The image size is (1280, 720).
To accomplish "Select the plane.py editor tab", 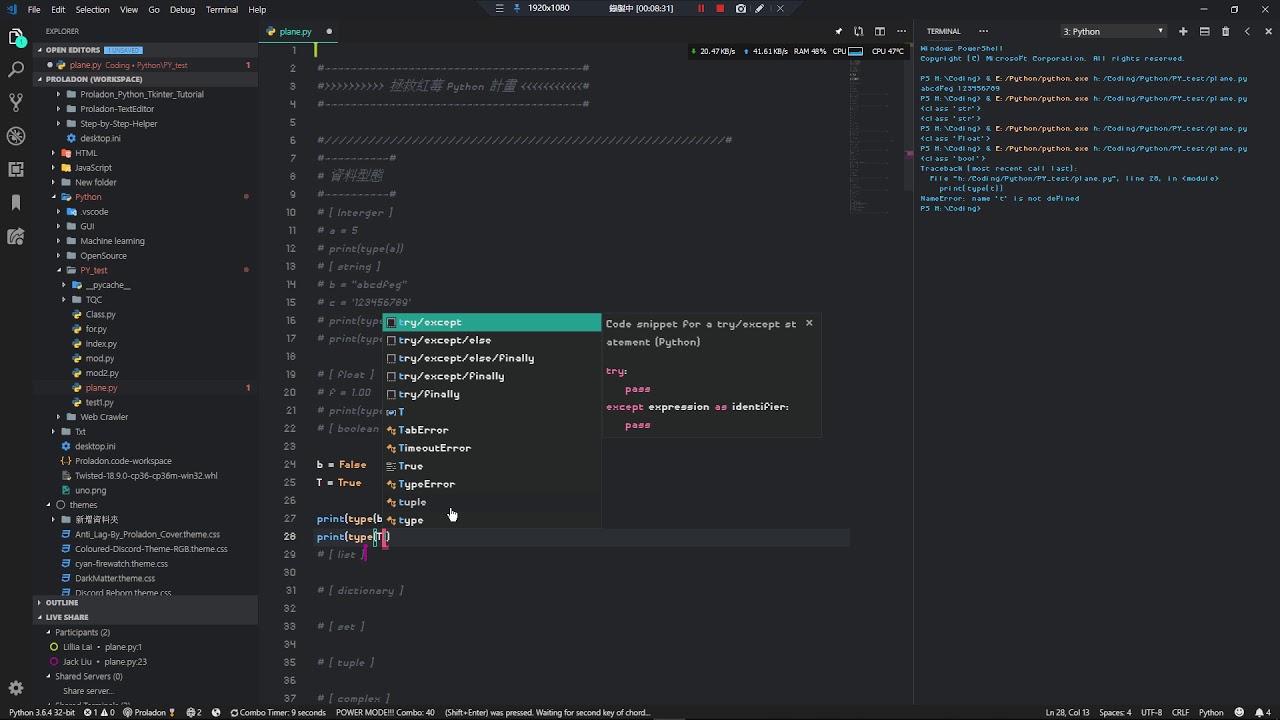I will (x=295, y=32).
